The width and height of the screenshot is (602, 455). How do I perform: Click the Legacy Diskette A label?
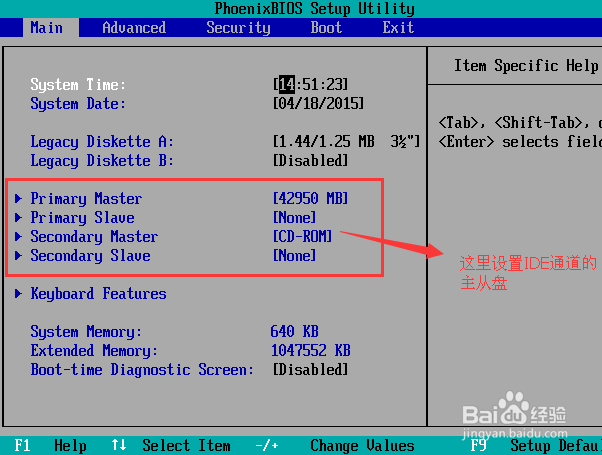[x=102, y=142]
